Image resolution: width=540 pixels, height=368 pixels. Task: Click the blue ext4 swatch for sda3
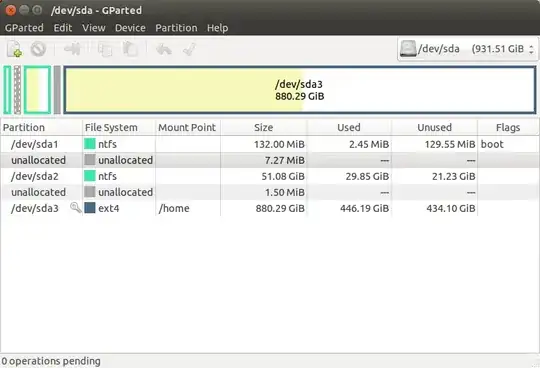90,208
